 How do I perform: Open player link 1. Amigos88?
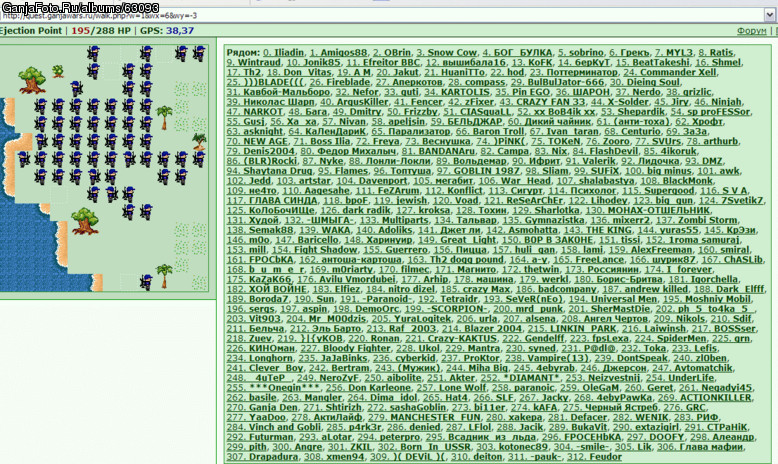(x=338, y=52)
